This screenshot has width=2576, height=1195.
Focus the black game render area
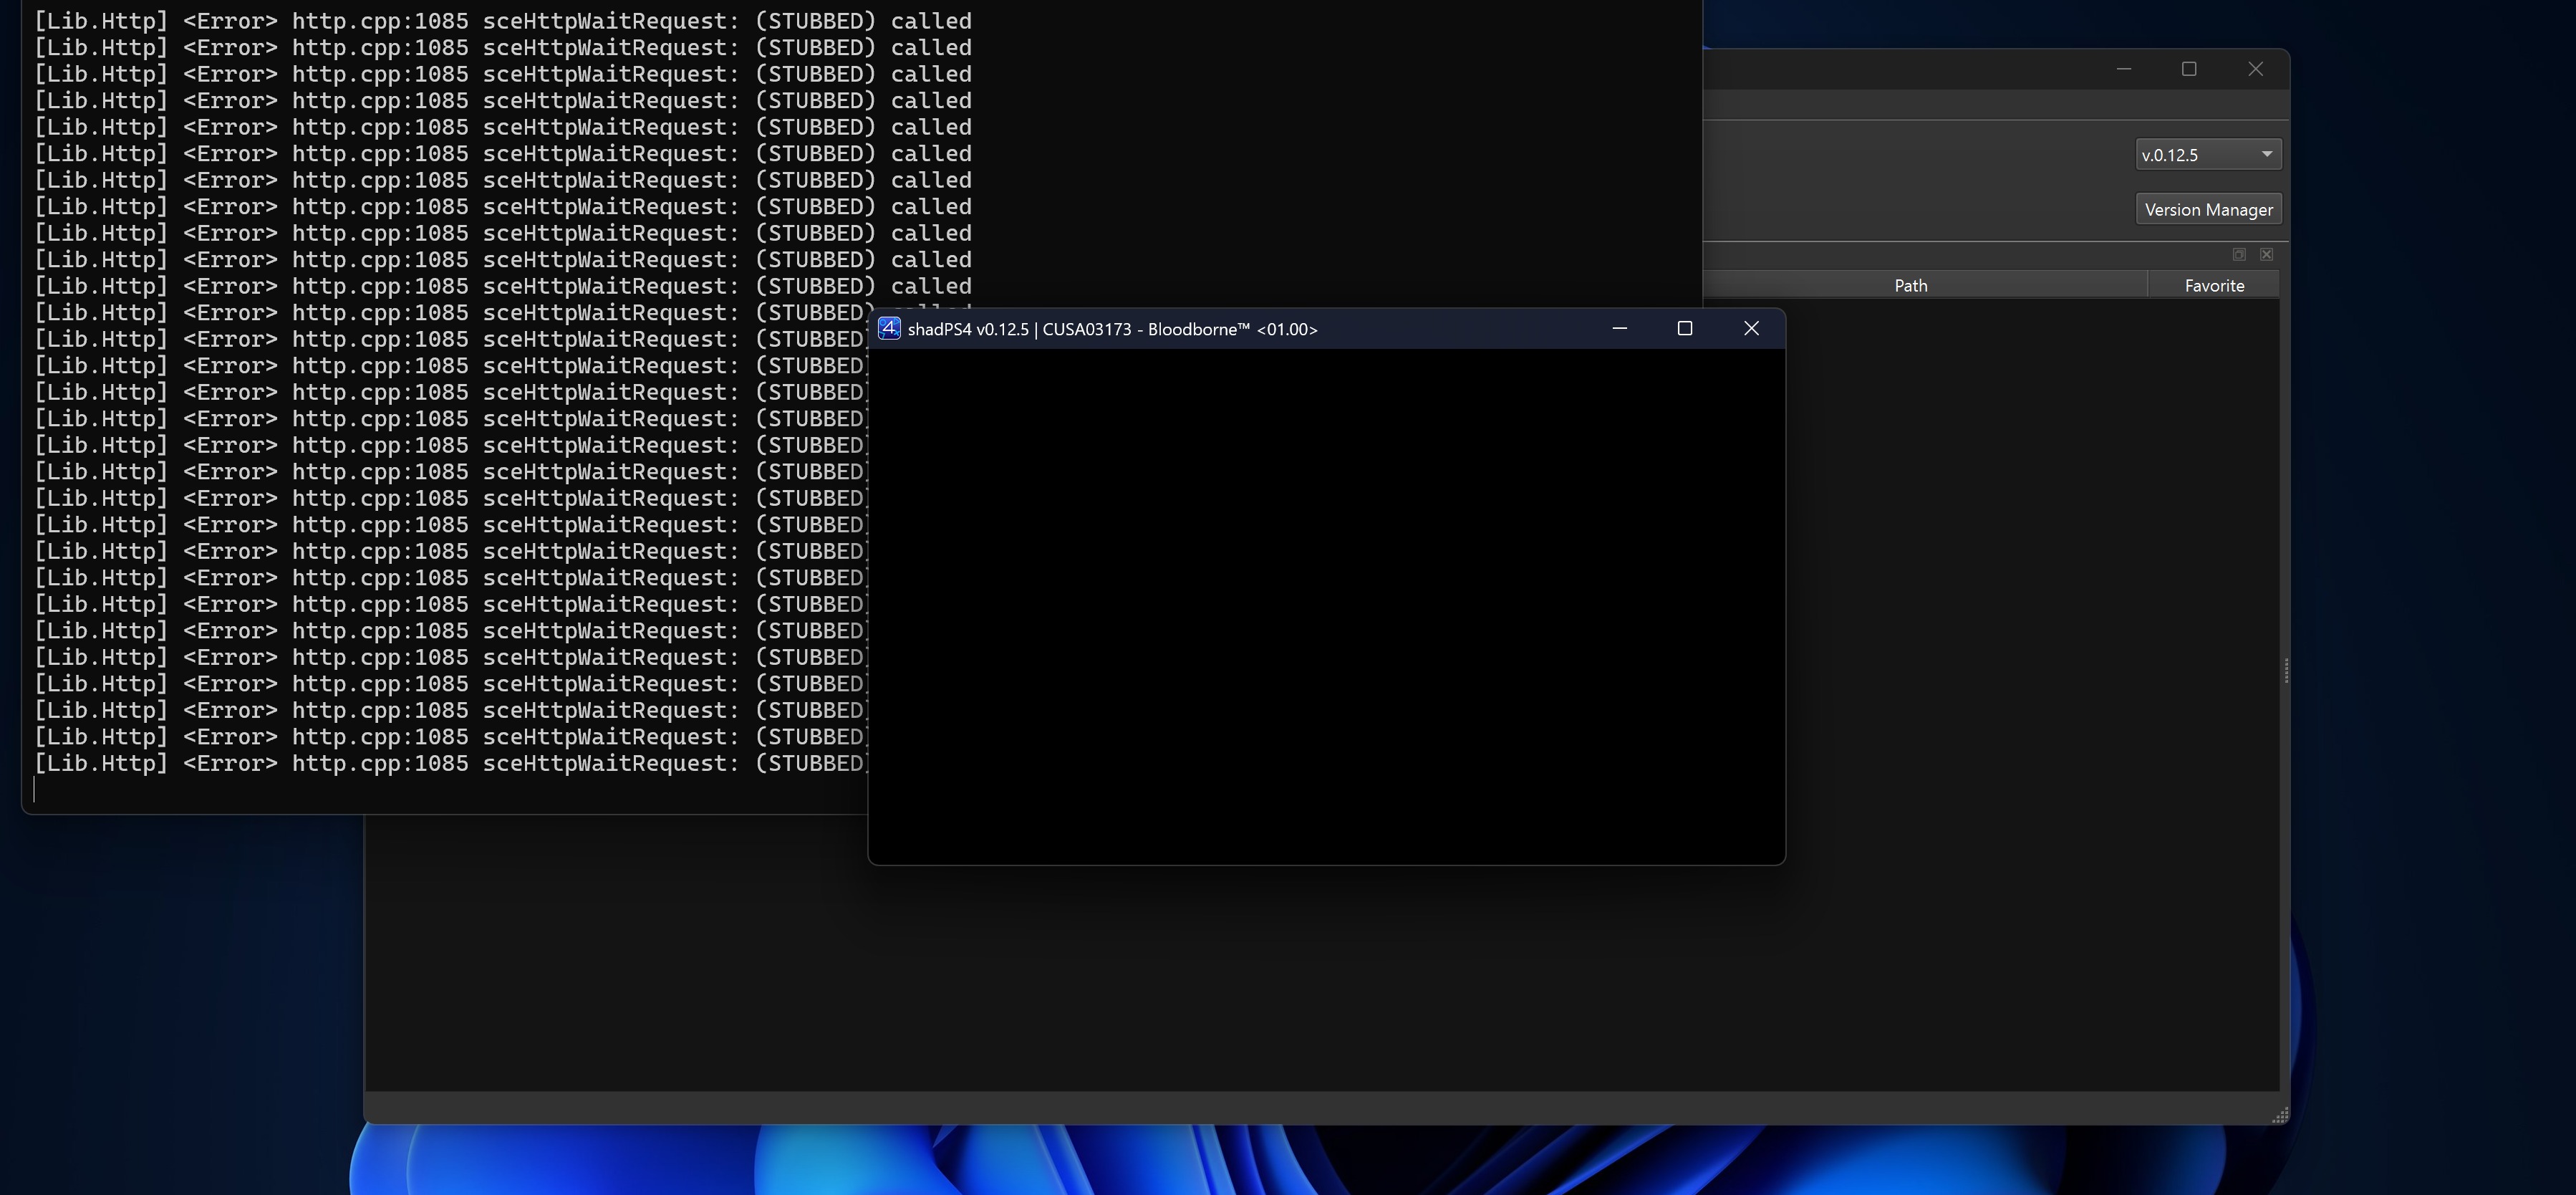coord(1326,605)
